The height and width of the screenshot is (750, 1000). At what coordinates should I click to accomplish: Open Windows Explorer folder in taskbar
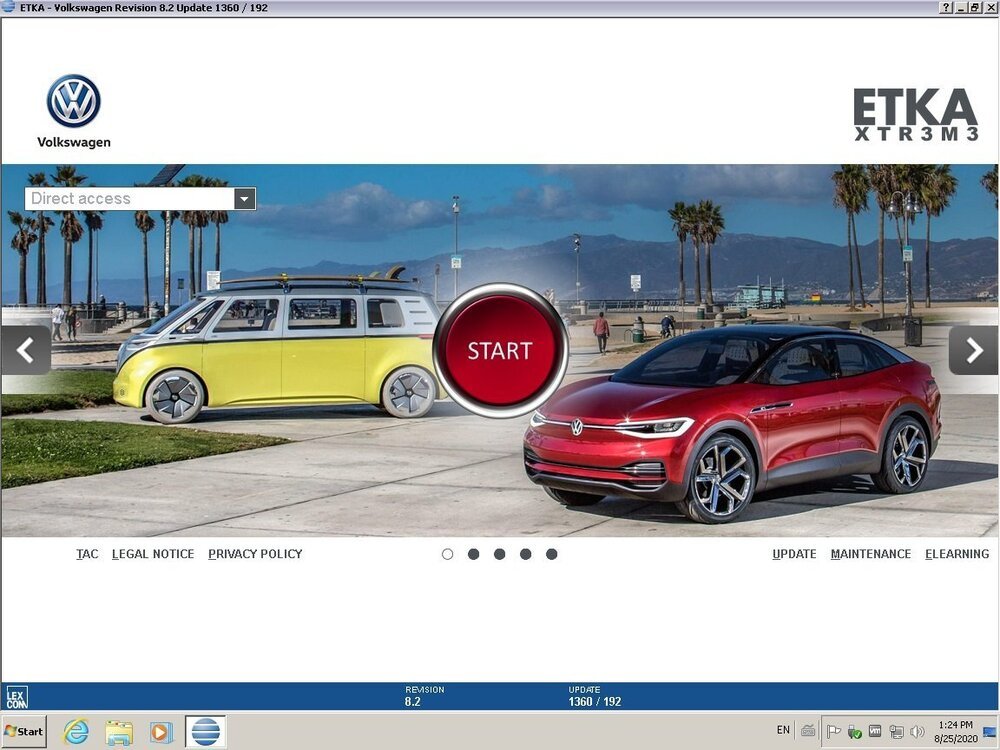pos(119,732)
